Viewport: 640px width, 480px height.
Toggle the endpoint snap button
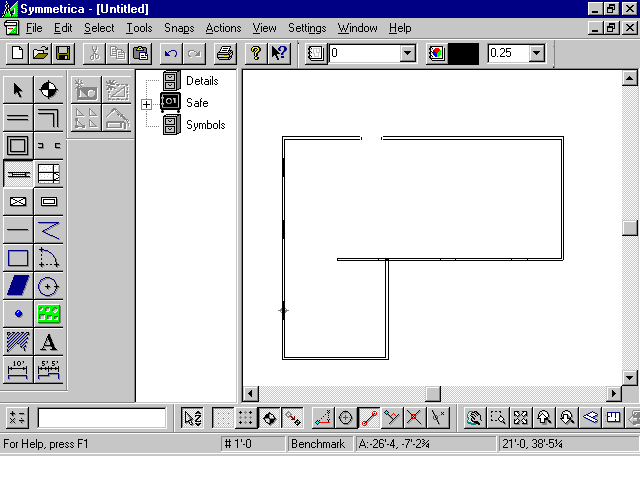click(369, 418)
